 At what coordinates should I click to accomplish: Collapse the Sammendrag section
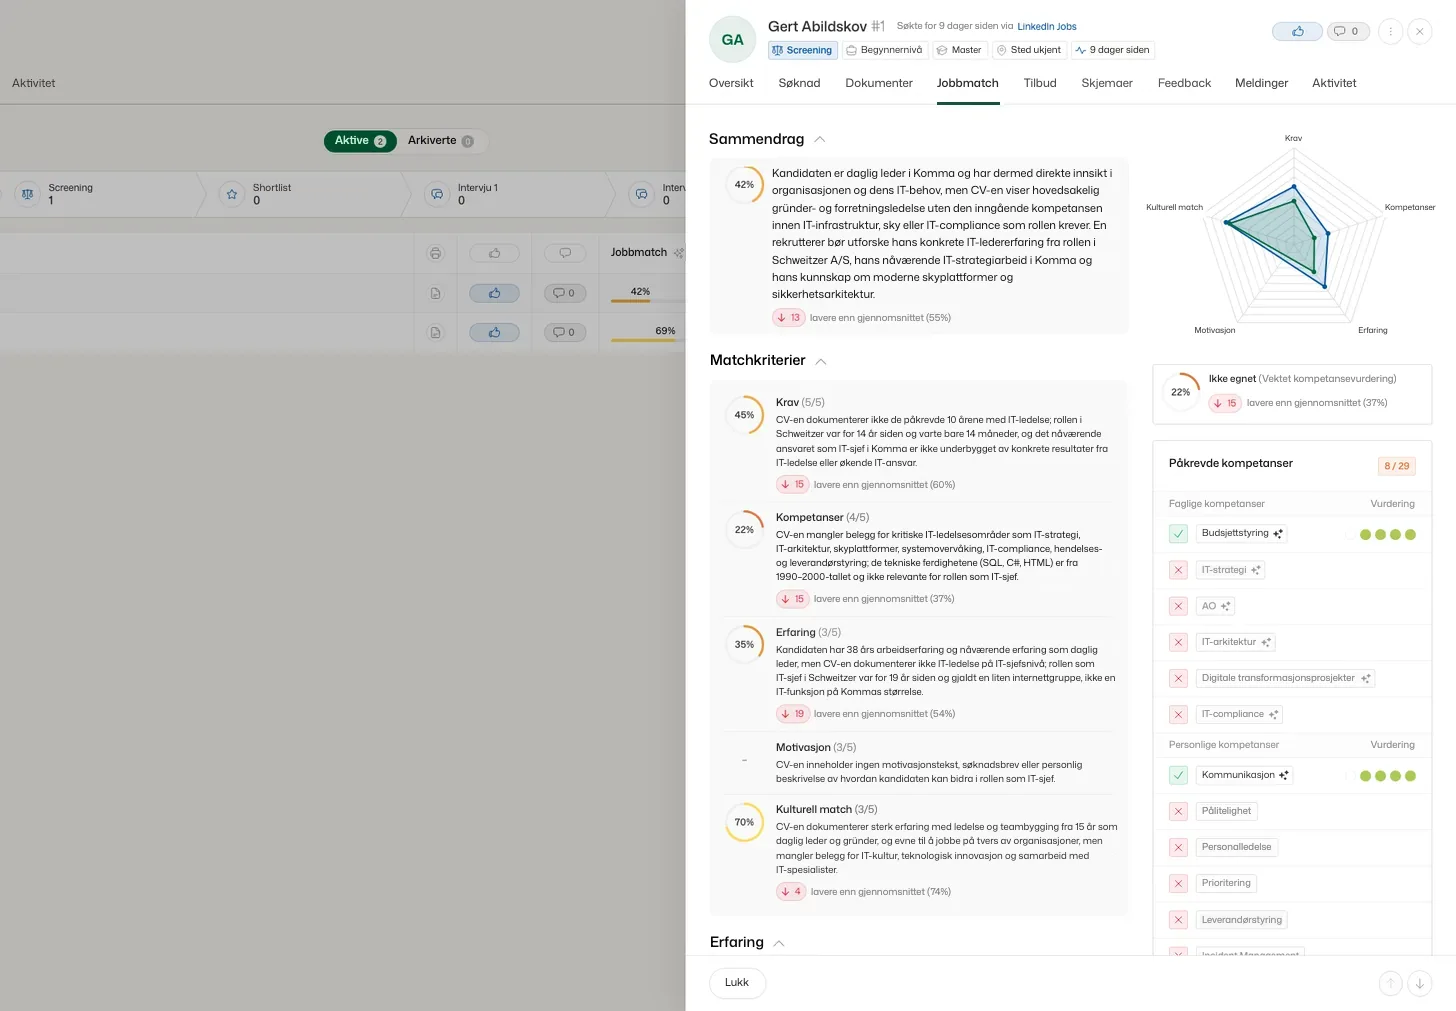pyautogui.click(x=820, y=140)
